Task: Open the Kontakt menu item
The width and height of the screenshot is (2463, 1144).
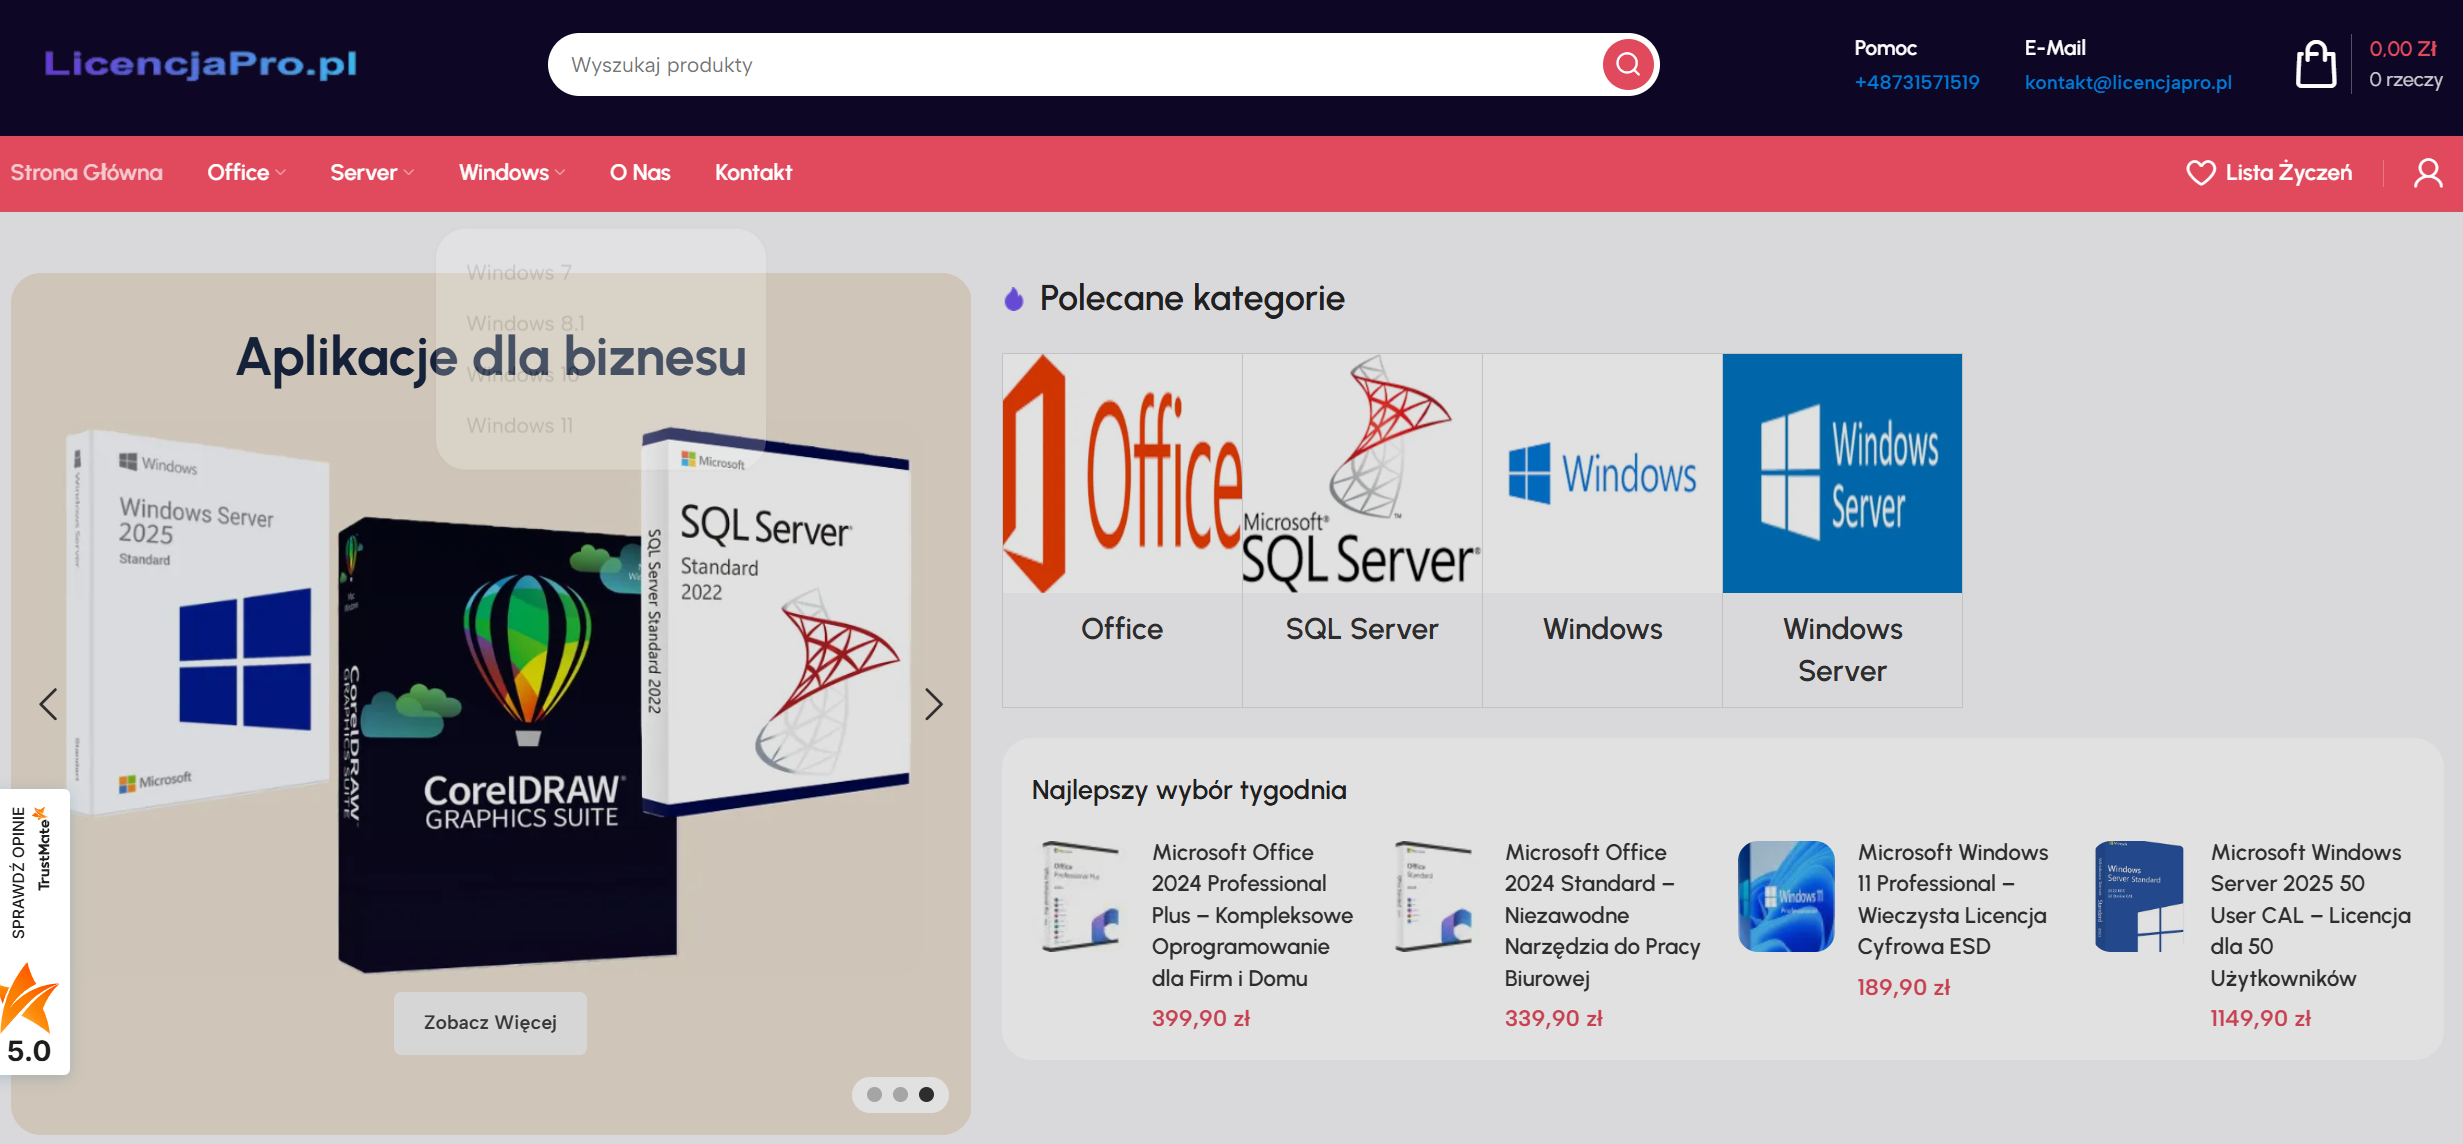Action: point(753,173)
